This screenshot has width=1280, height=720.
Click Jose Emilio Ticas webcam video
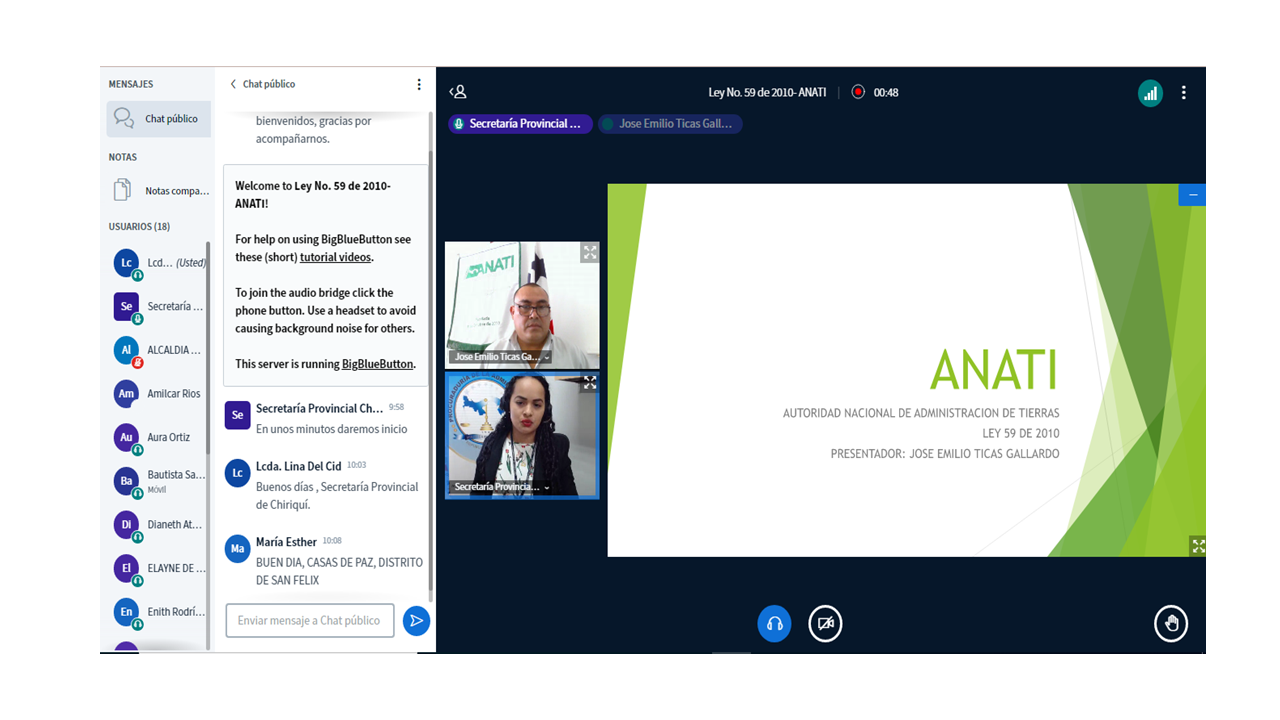(x=522, y=305)
